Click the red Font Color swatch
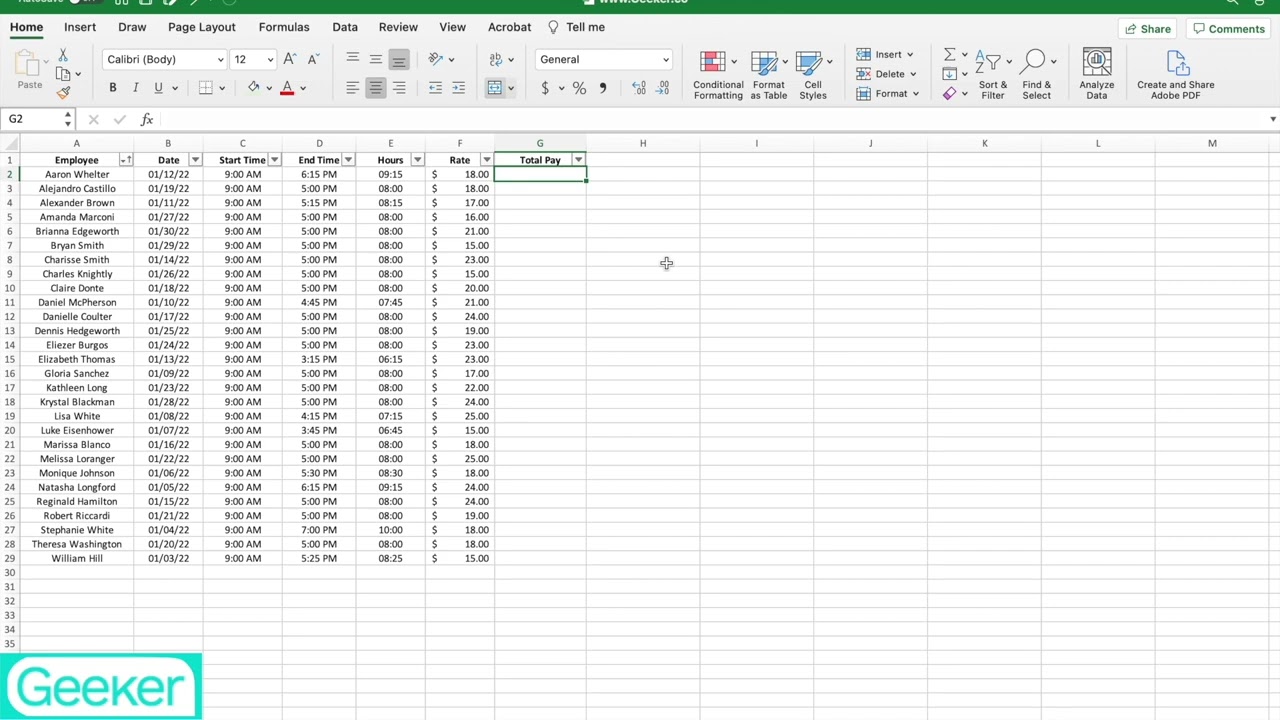Image resolution: width=1280 pixels, height=720 pixels. (x=287, y=88)
